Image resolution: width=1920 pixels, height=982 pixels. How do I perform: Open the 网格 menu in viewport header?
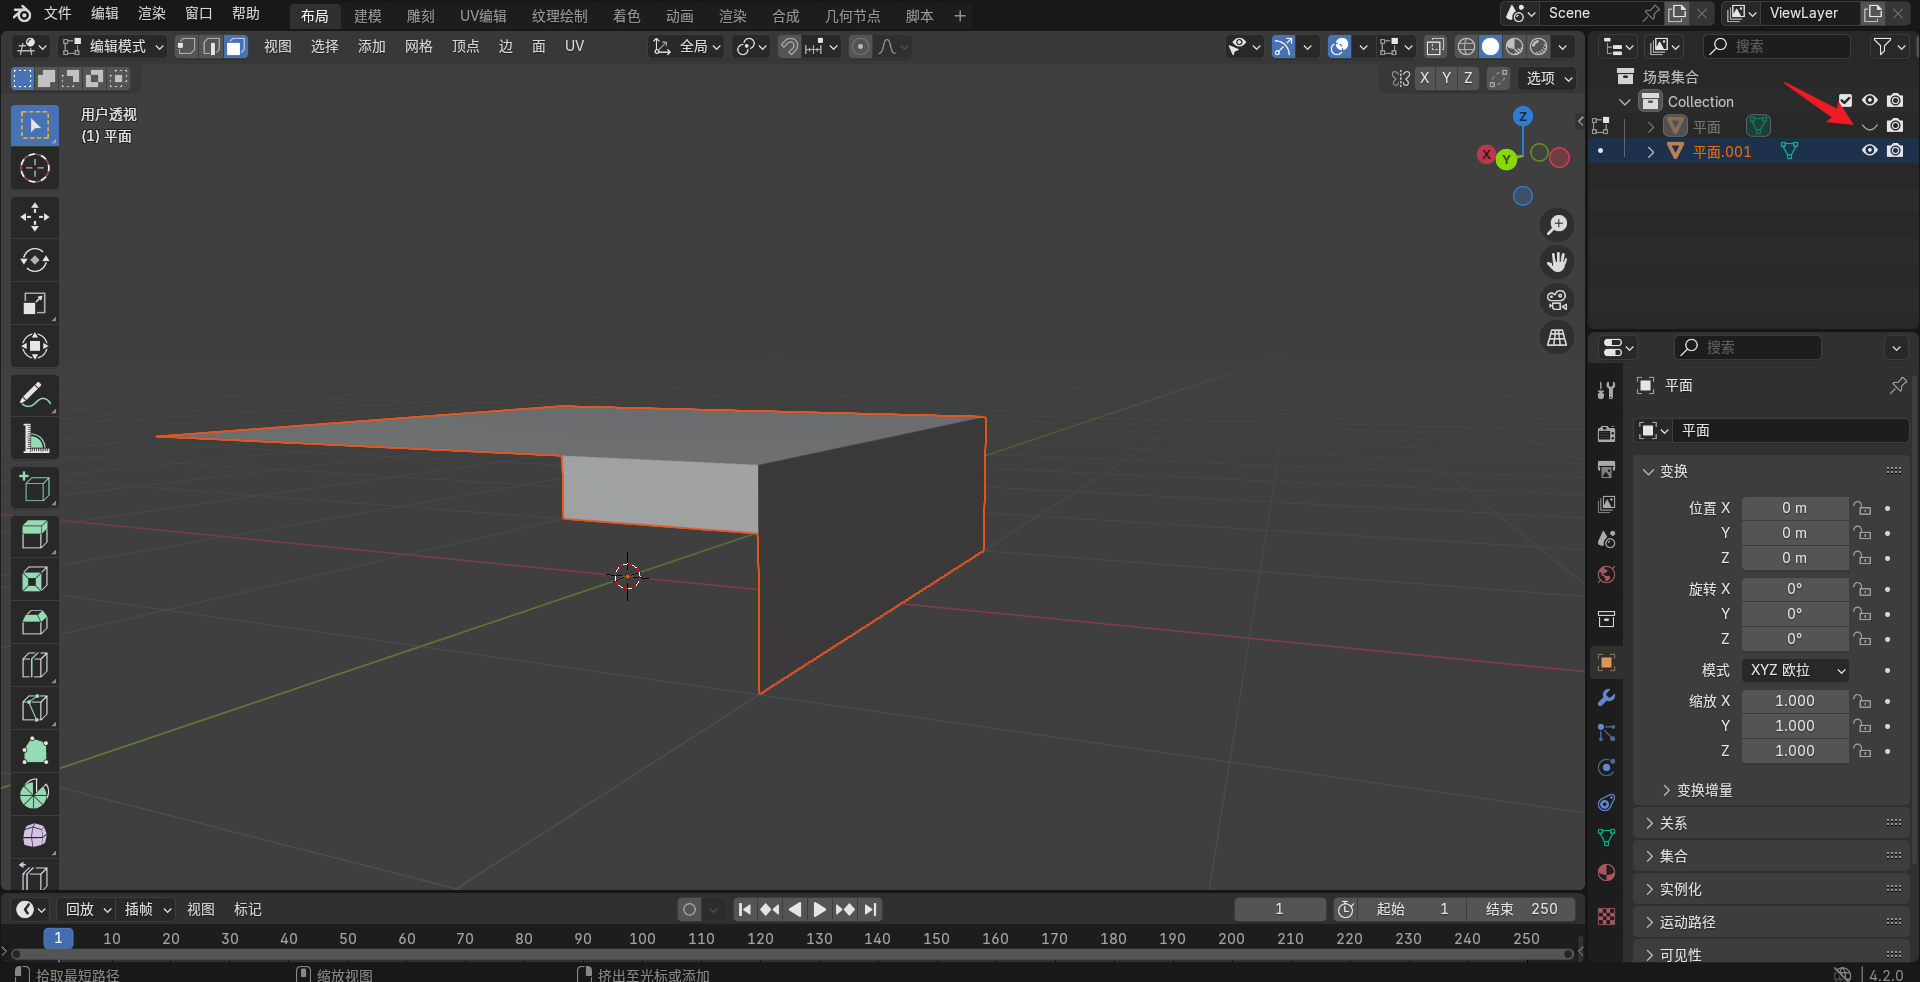tap(419, 46)
